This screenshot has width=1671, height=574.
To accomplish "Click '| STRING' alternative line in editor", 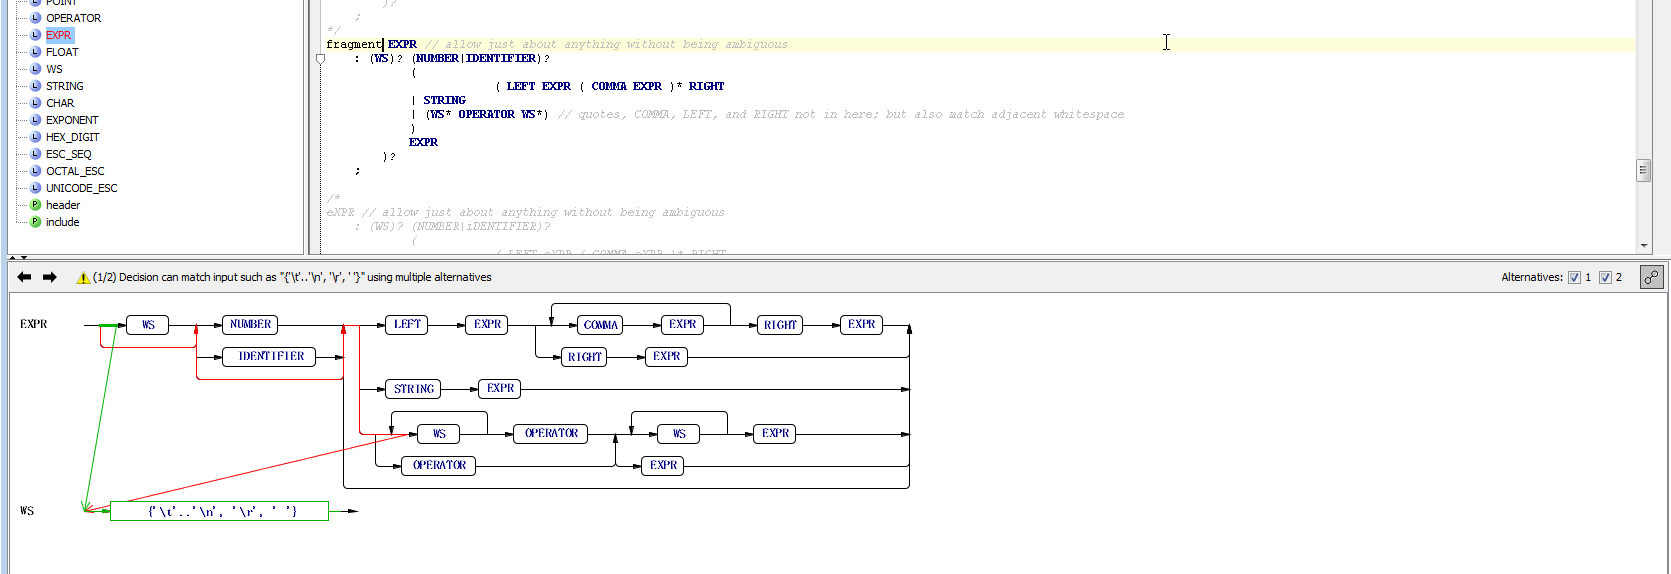I will click(x=439, y=100).
